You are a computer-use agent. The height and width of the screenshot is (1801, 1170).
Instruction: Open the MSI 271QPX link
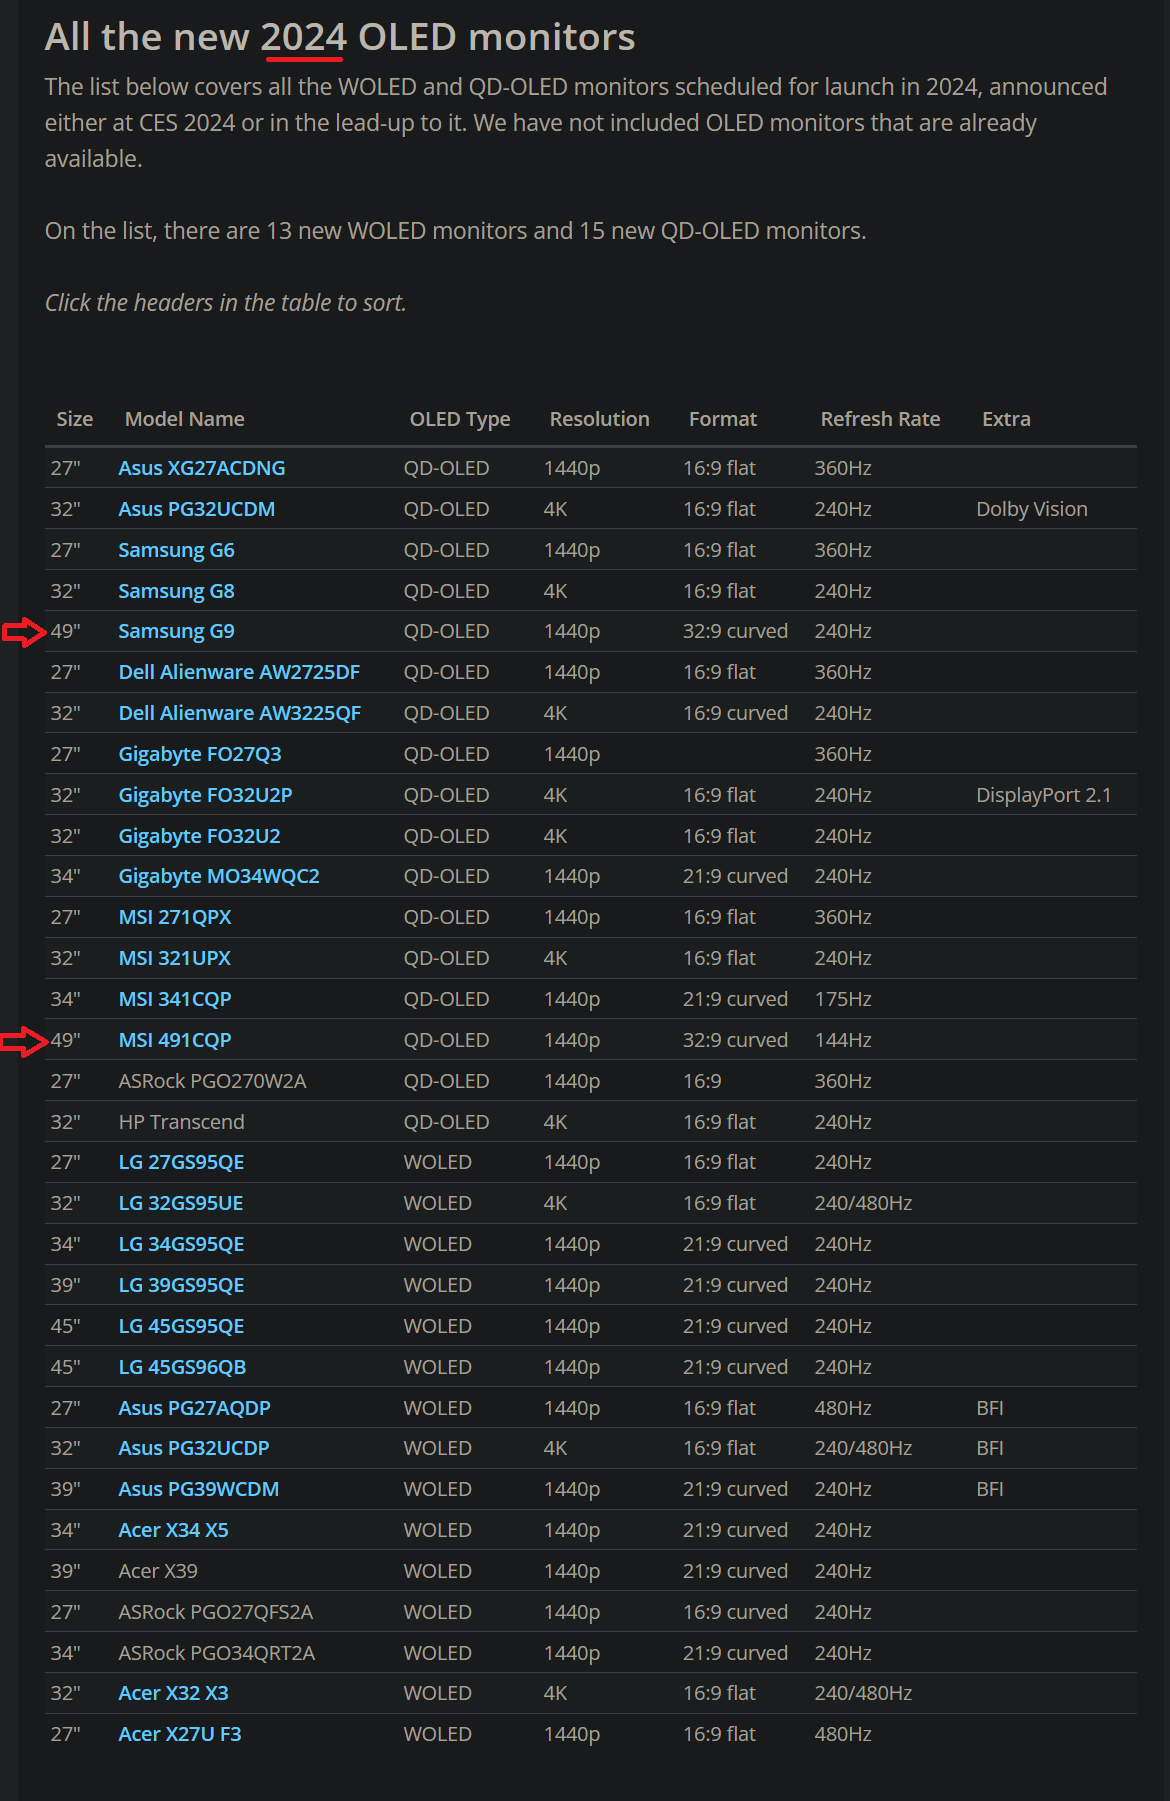click(175, 917)
